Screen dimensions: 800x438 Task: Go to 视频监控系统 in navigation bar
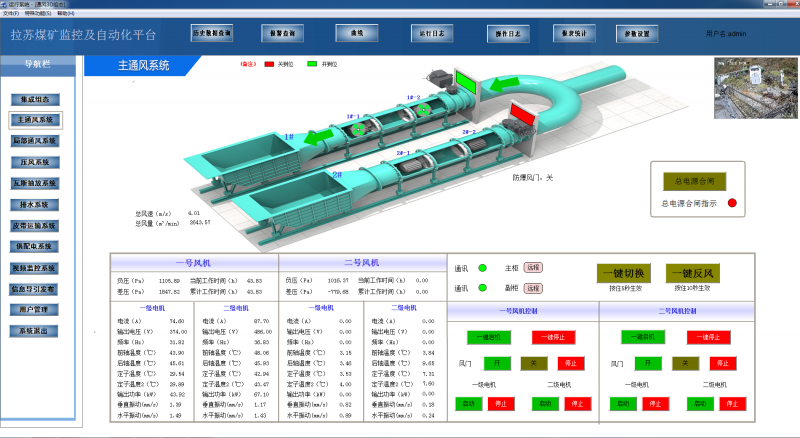(34, 268)
